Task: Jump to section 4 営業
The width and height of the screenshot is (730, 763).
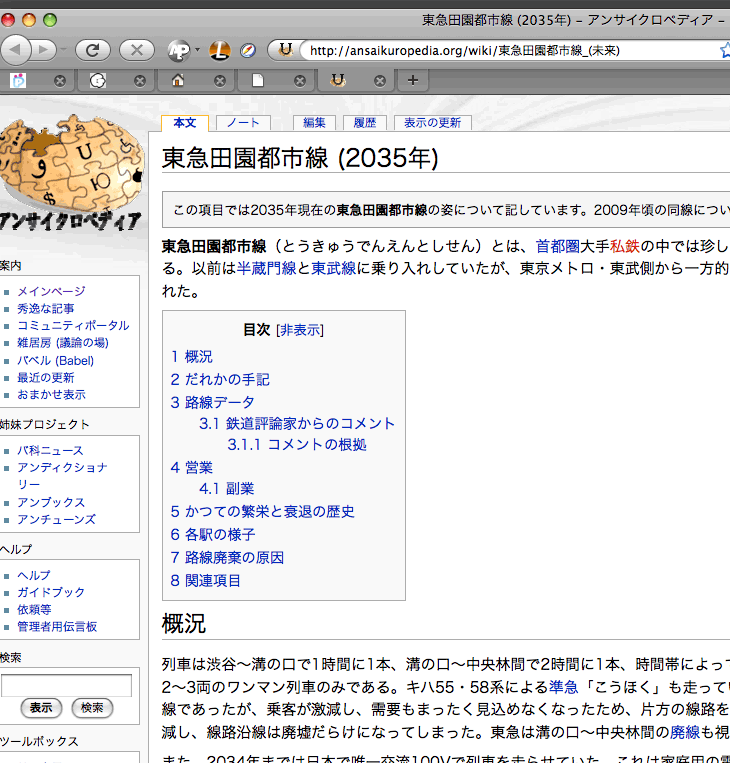Action: [192, 468]
